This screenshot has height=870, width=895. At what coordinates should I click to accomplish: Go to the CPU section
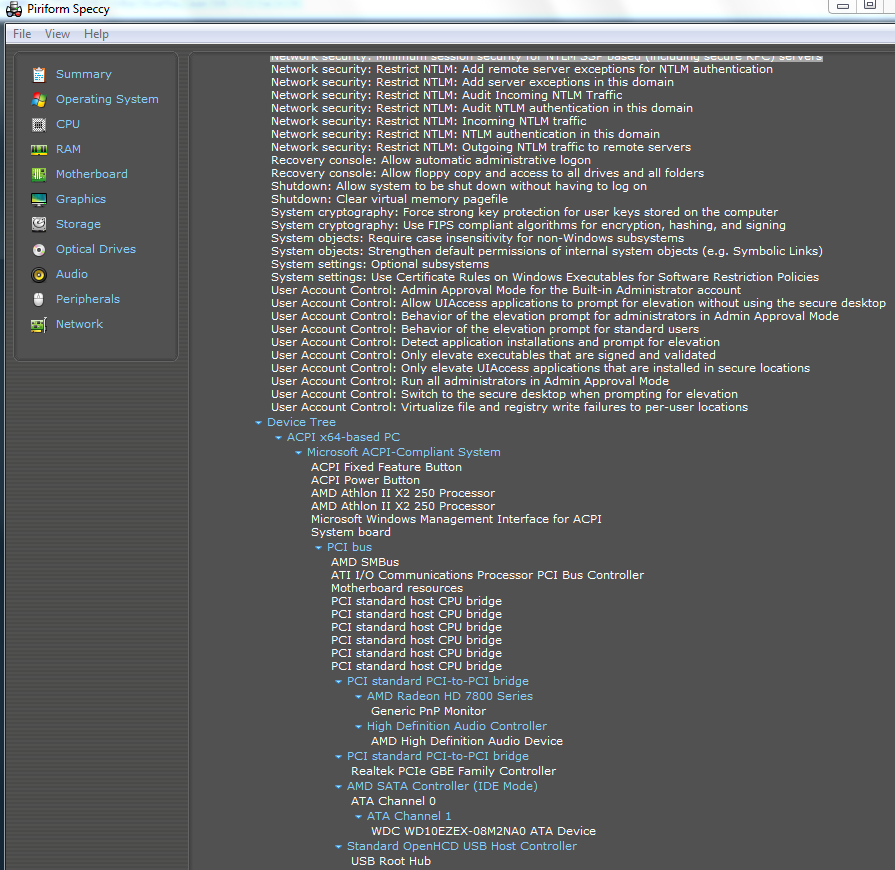pyautogui.click(x=67, y=124)
